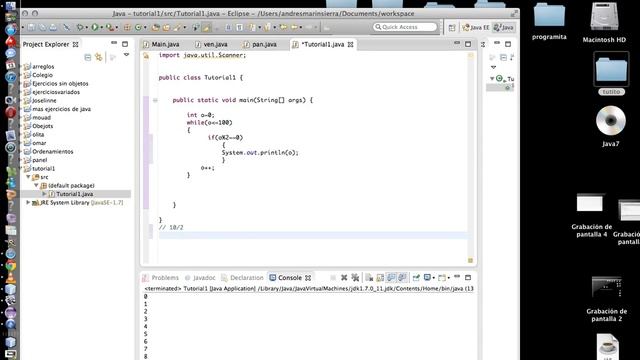Click the New Java Package icon

coord(127,27)
